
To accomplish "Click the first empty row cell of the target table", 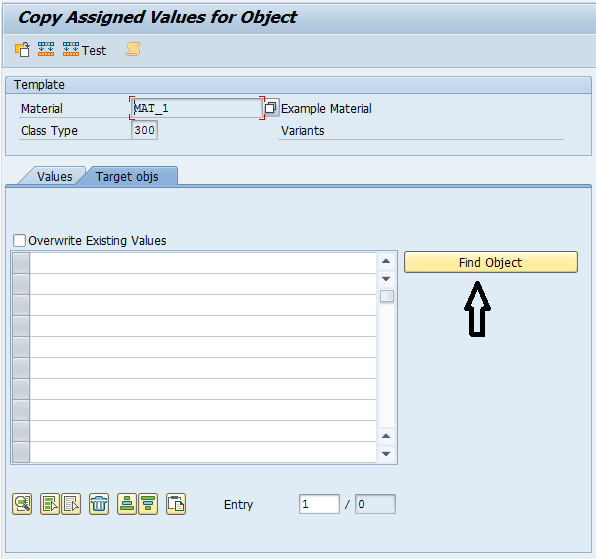I will tap(203, 263).
